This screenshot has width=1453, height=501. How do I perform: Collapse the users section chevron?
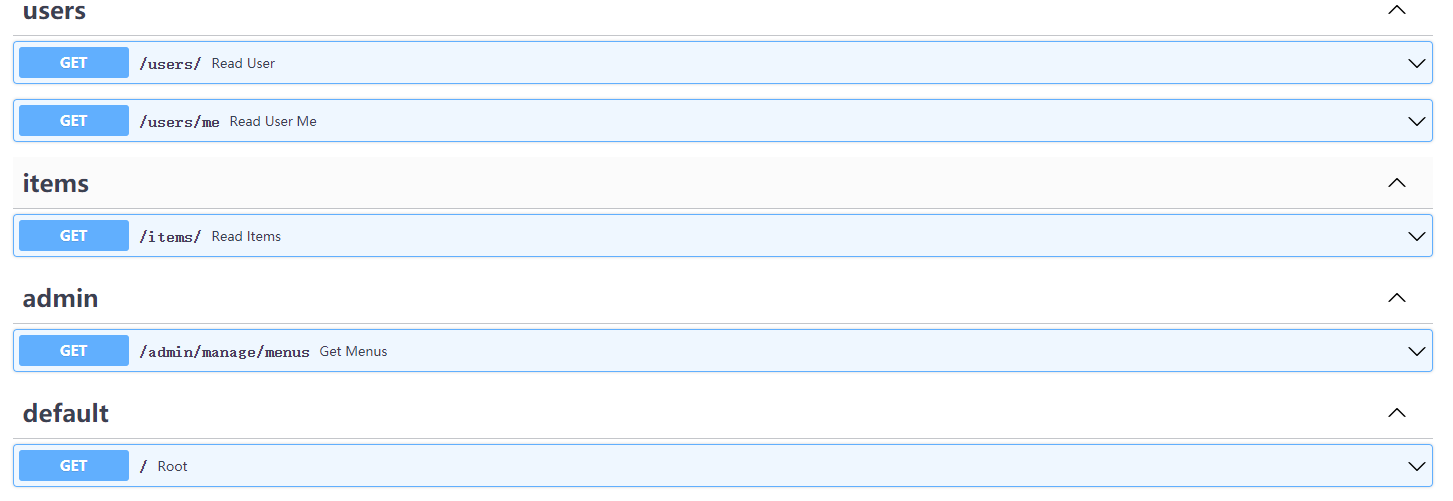pos(1397,10)
